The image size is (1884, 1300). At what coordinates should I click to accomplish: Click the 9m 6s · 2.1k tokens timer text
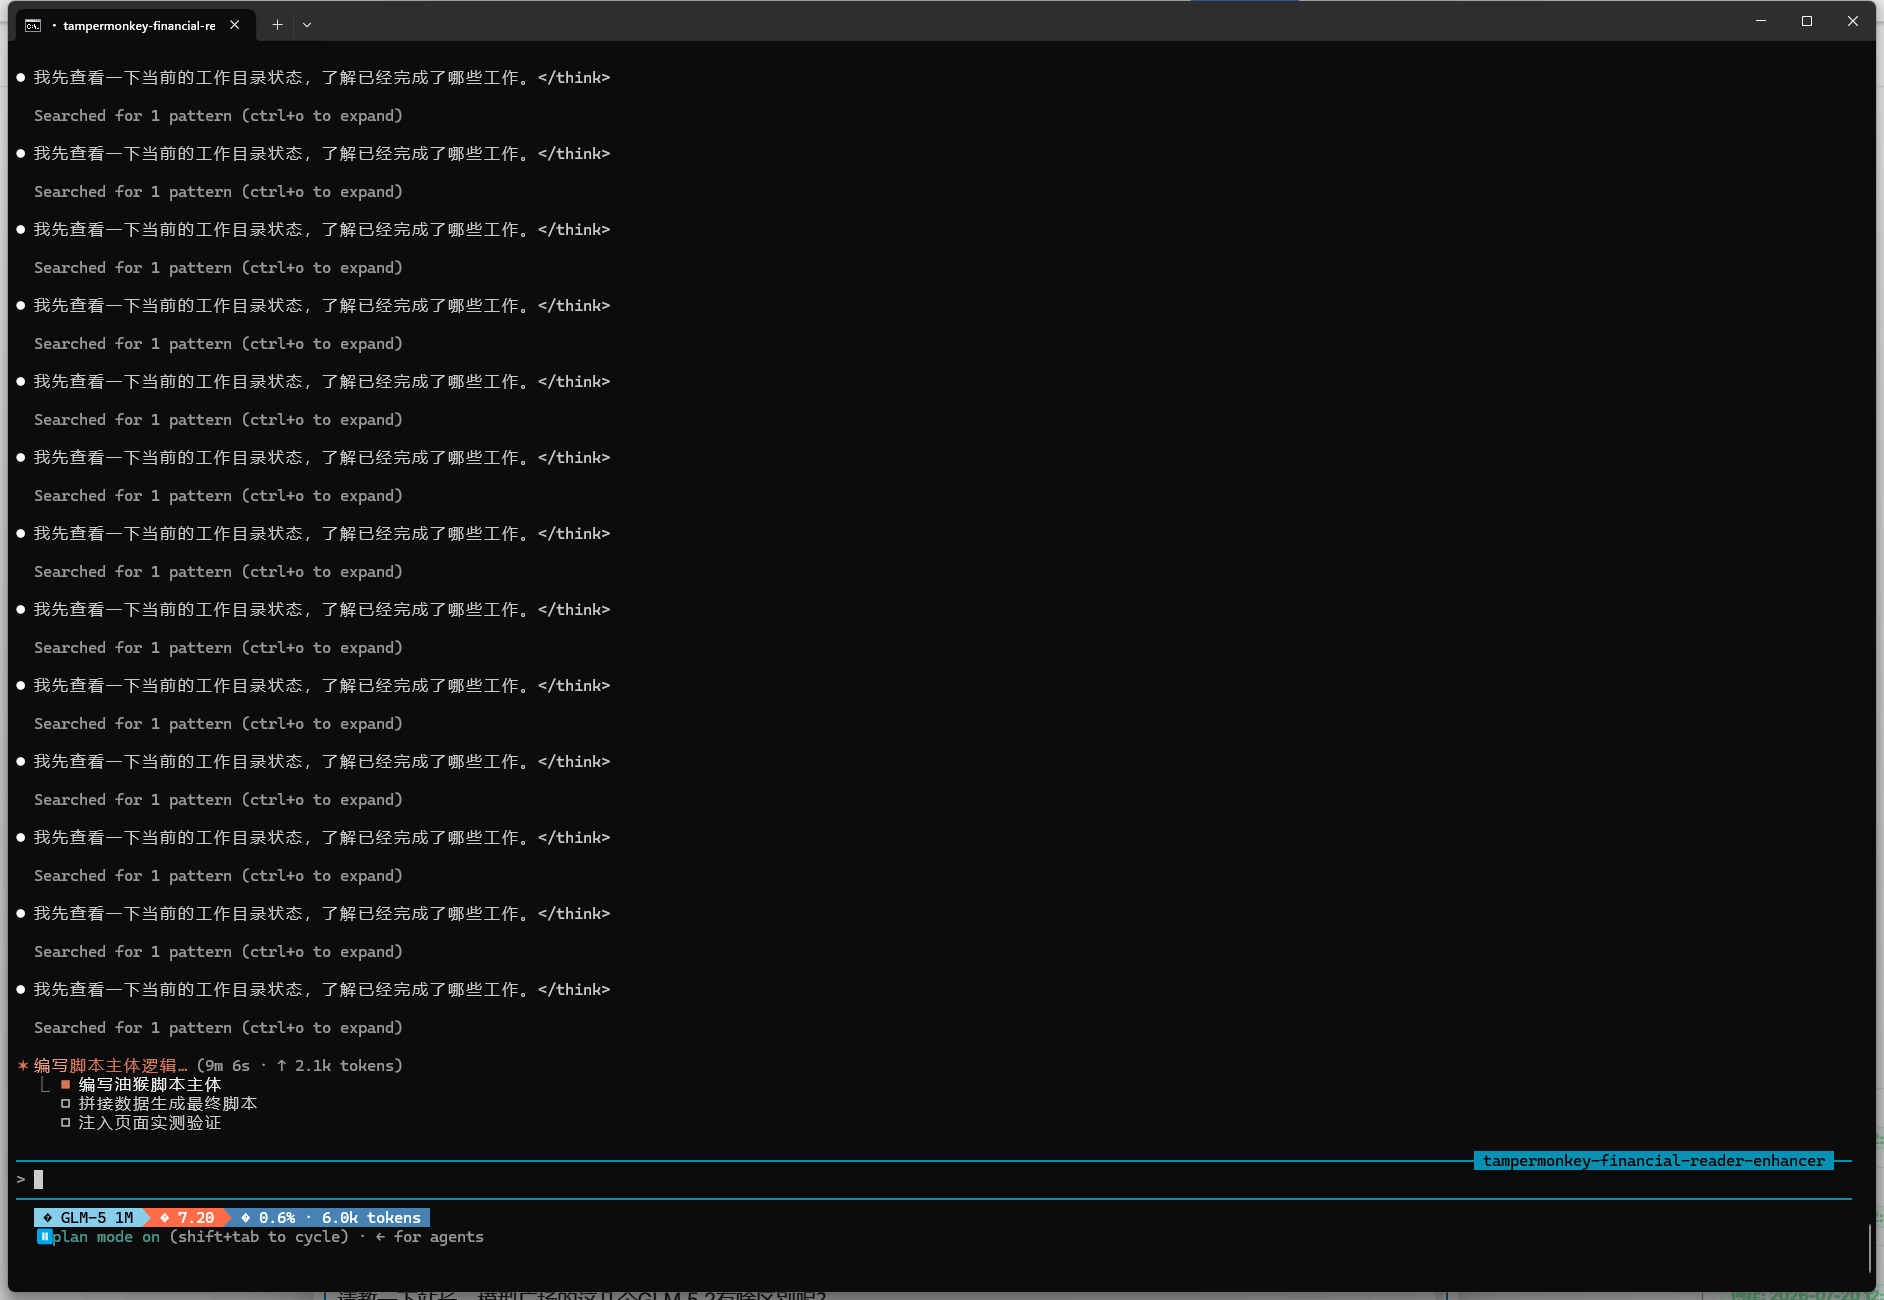point(300,1066)
